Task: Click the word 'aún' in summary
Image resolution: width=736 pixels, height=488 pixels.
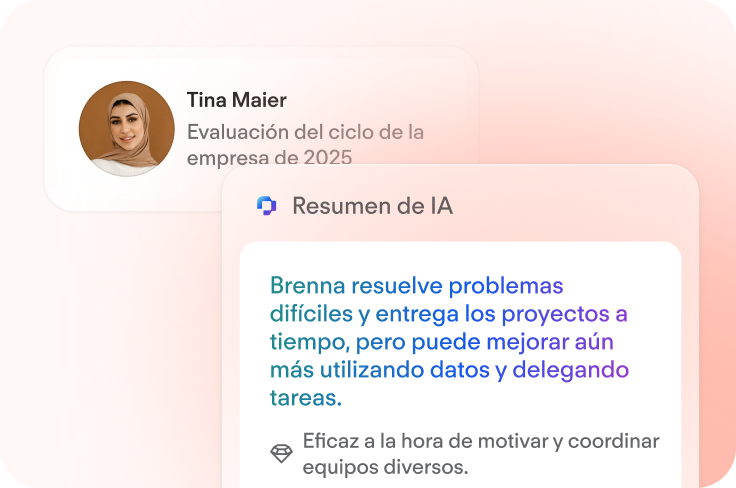Action: pos(594,342)
